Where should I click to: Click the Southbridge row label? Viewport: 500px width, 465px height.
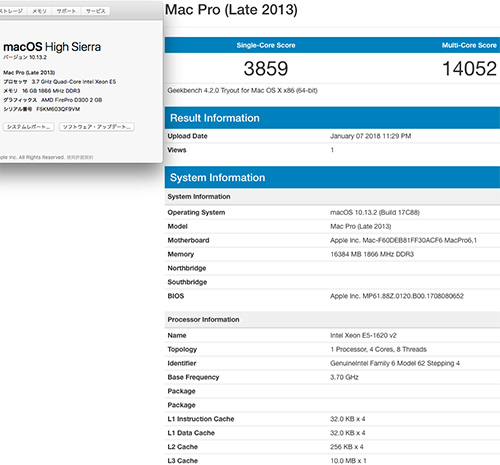[187, 282]
